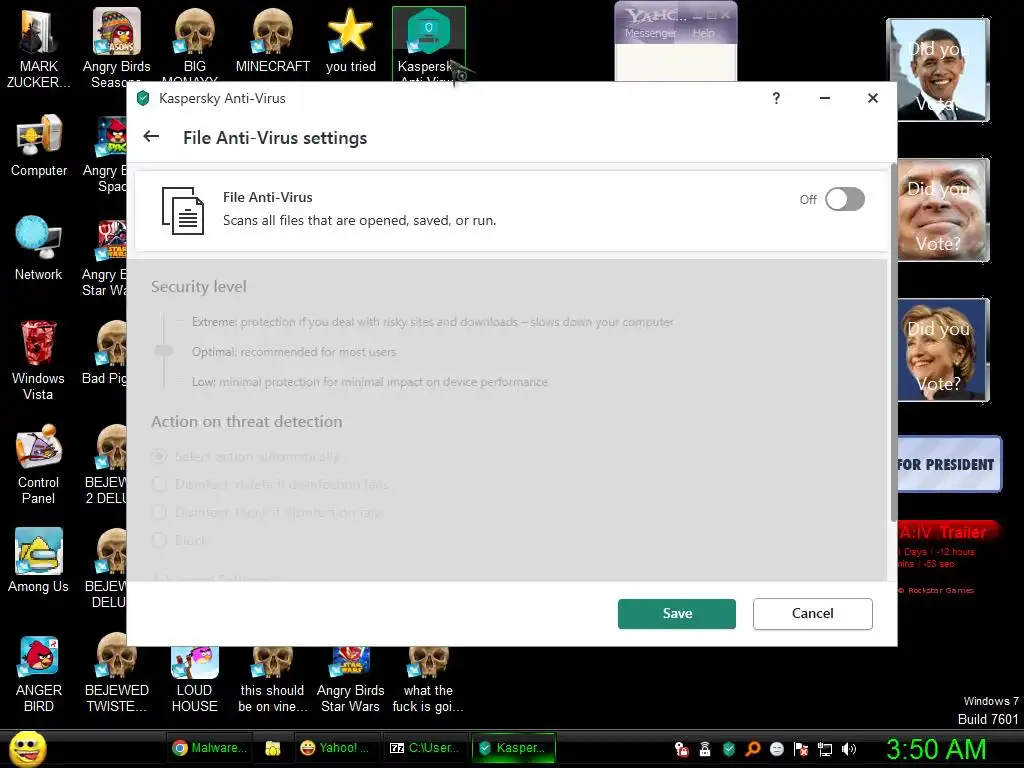Open Angry Birds Seasons desktop icon
Screen dimensions: 1024x768
pos(116,48)
